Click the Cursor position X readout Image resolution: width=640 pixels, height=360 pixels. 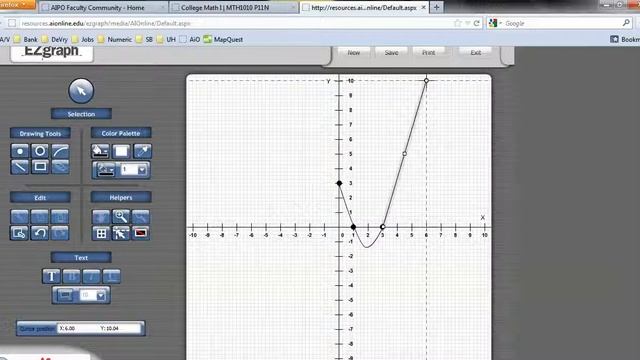[x=68, y=328]
